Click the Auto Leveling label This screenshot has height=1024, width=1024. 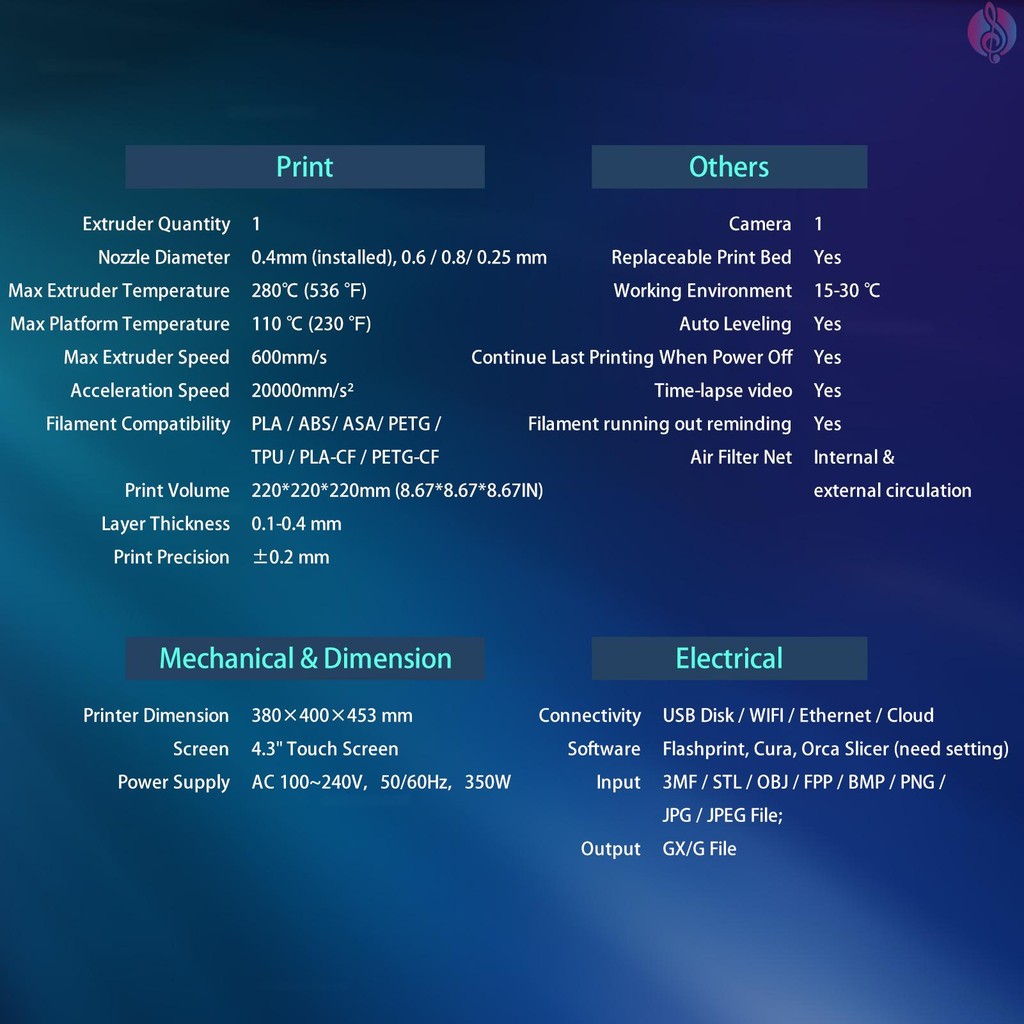click(x=735, y=324)
